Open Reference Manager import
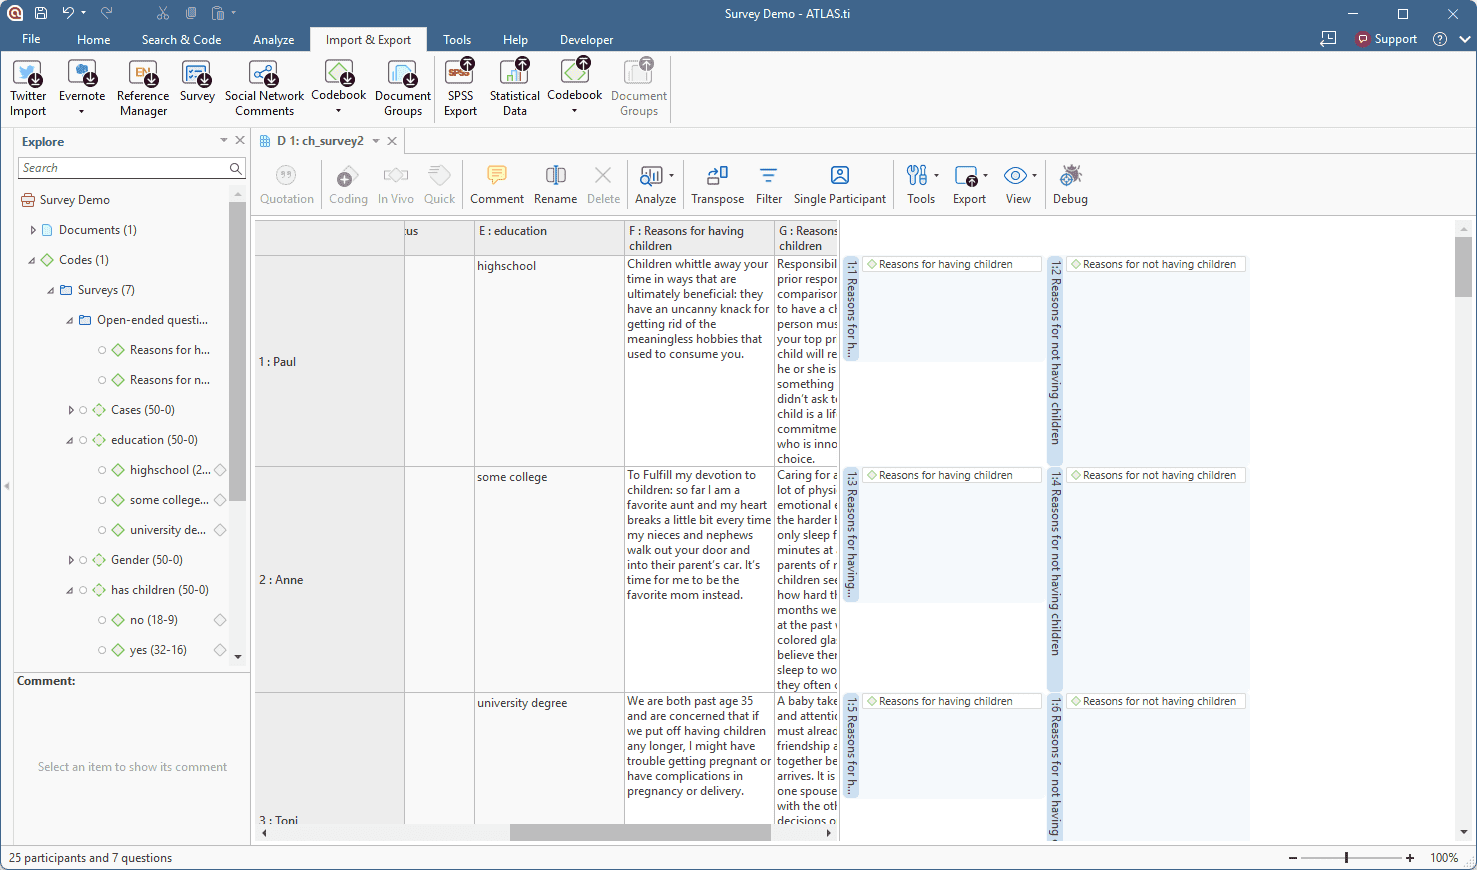This screenshot has height=870, width=1477. point(143,88)
